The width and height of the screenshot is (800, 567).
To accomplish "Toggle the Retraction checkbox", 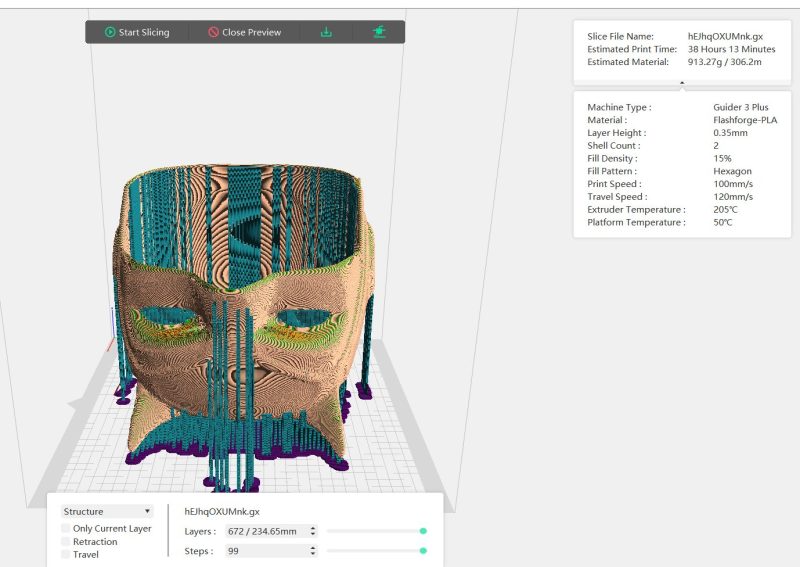I will pos(65,541).
